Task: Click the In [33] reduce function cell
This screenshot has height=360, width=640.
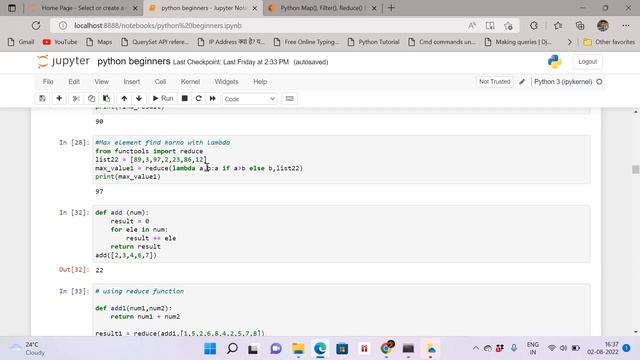Action: 341,310
